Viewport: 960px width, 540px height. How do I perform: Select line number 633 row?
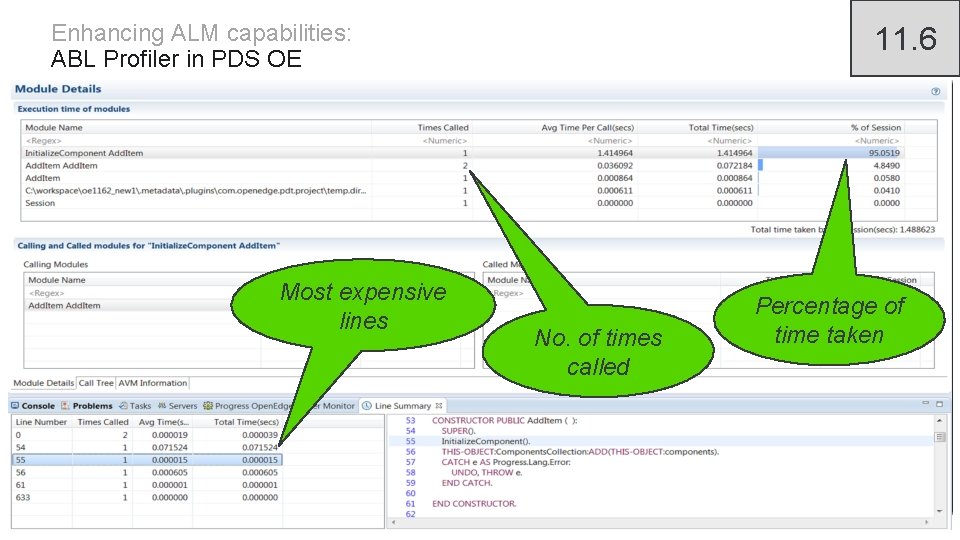[x=147, y=497]
